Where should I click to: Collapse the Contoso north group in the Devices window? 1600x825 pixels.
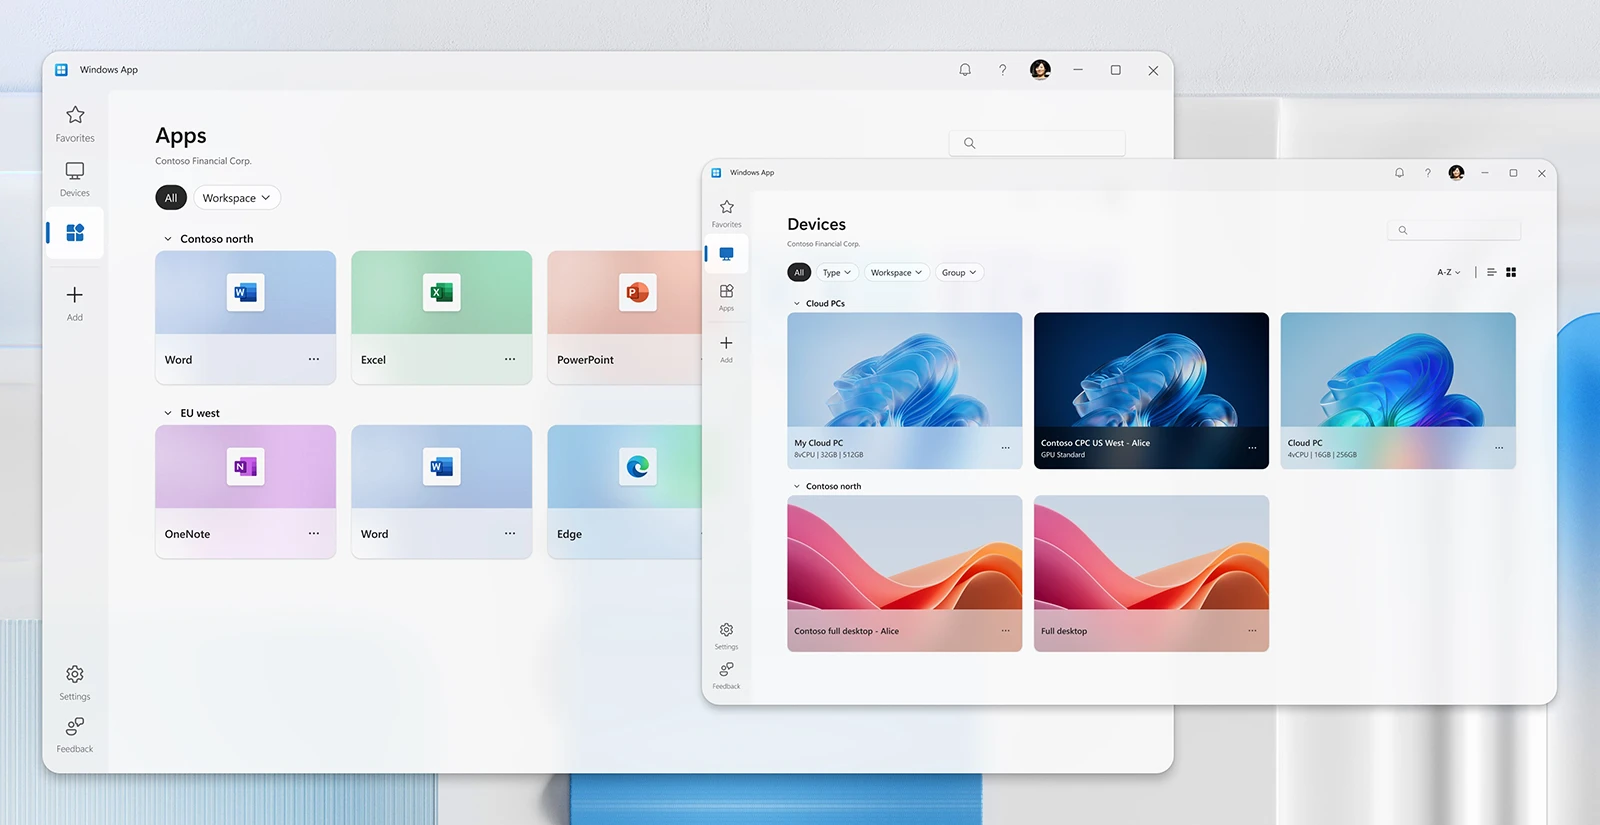[x=797, y=486]
